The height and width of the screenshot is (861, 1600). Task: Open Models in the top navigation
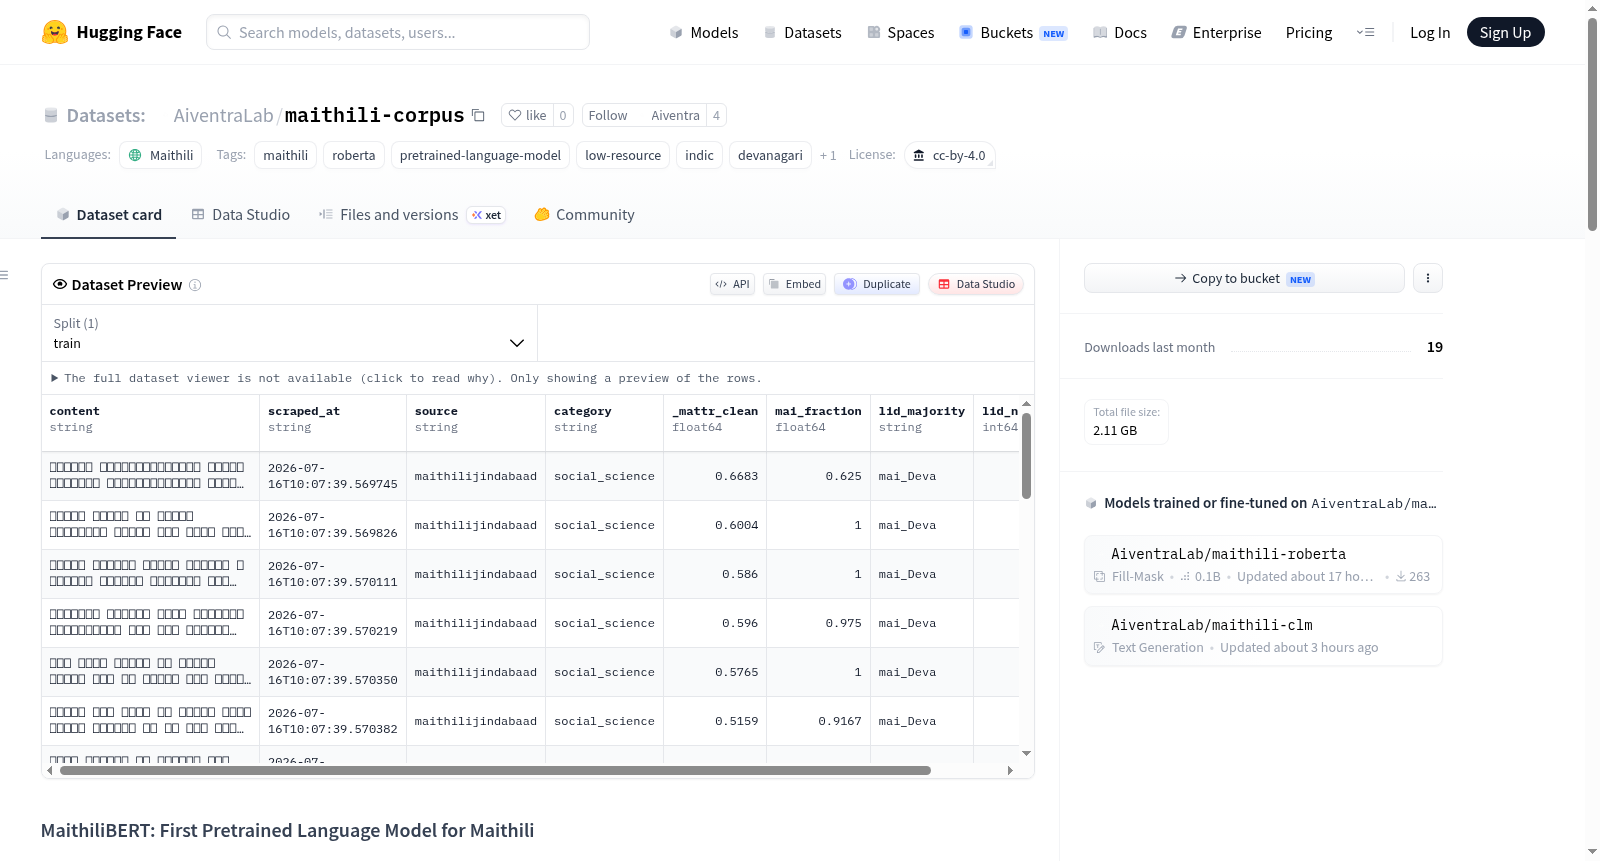pyautogui.click(x=704, y=32)
